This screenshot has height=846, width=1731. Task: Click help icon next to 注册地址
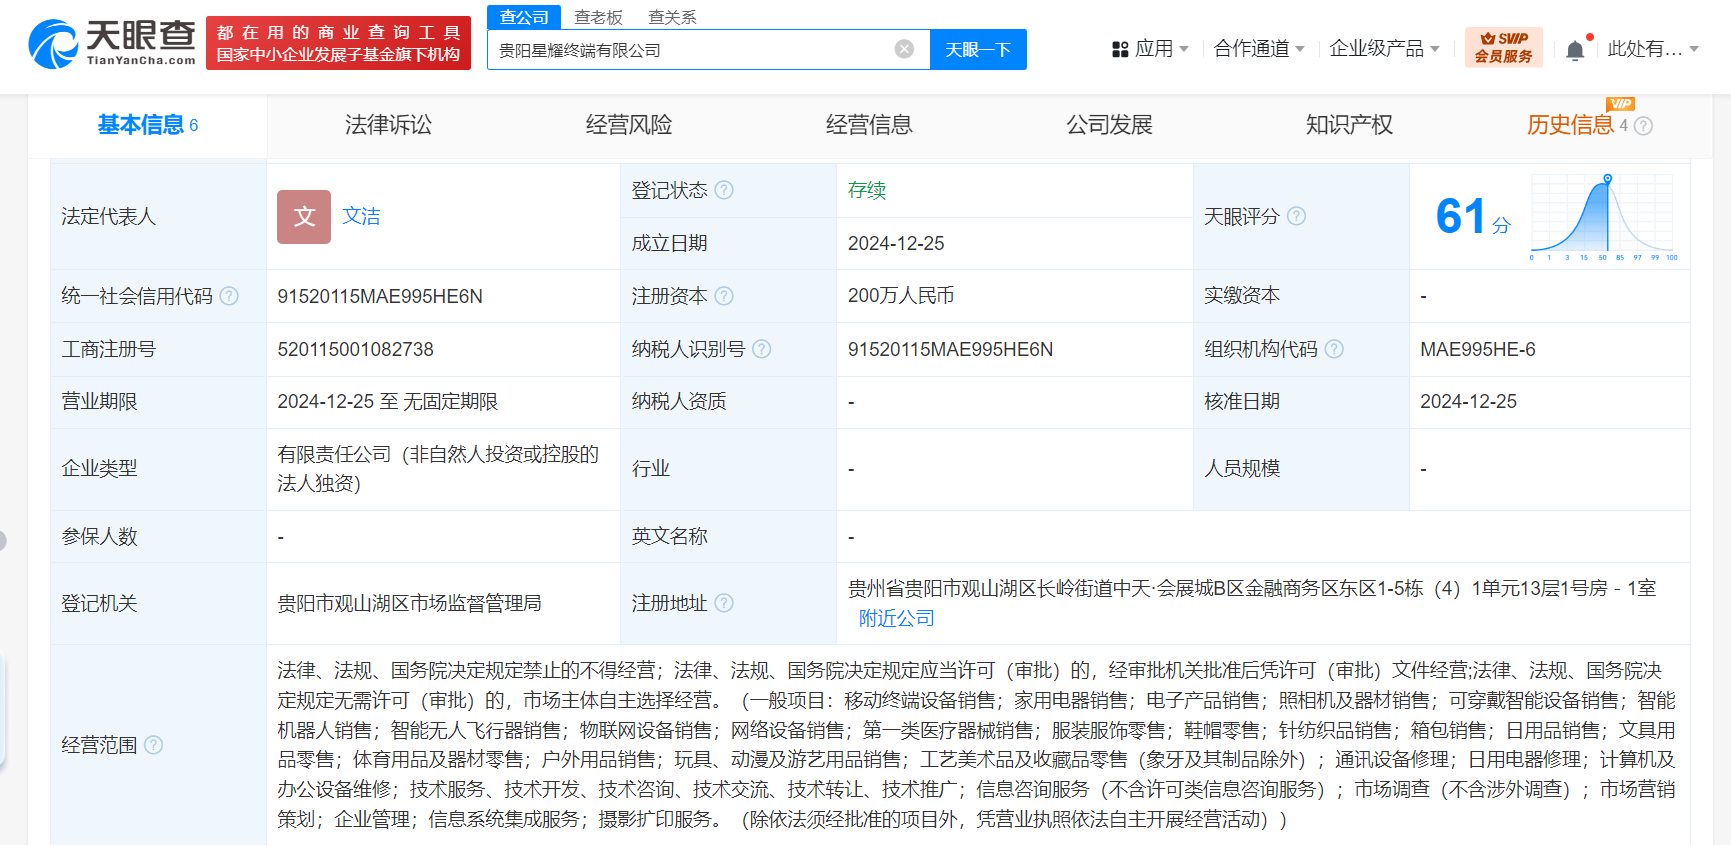725,603
